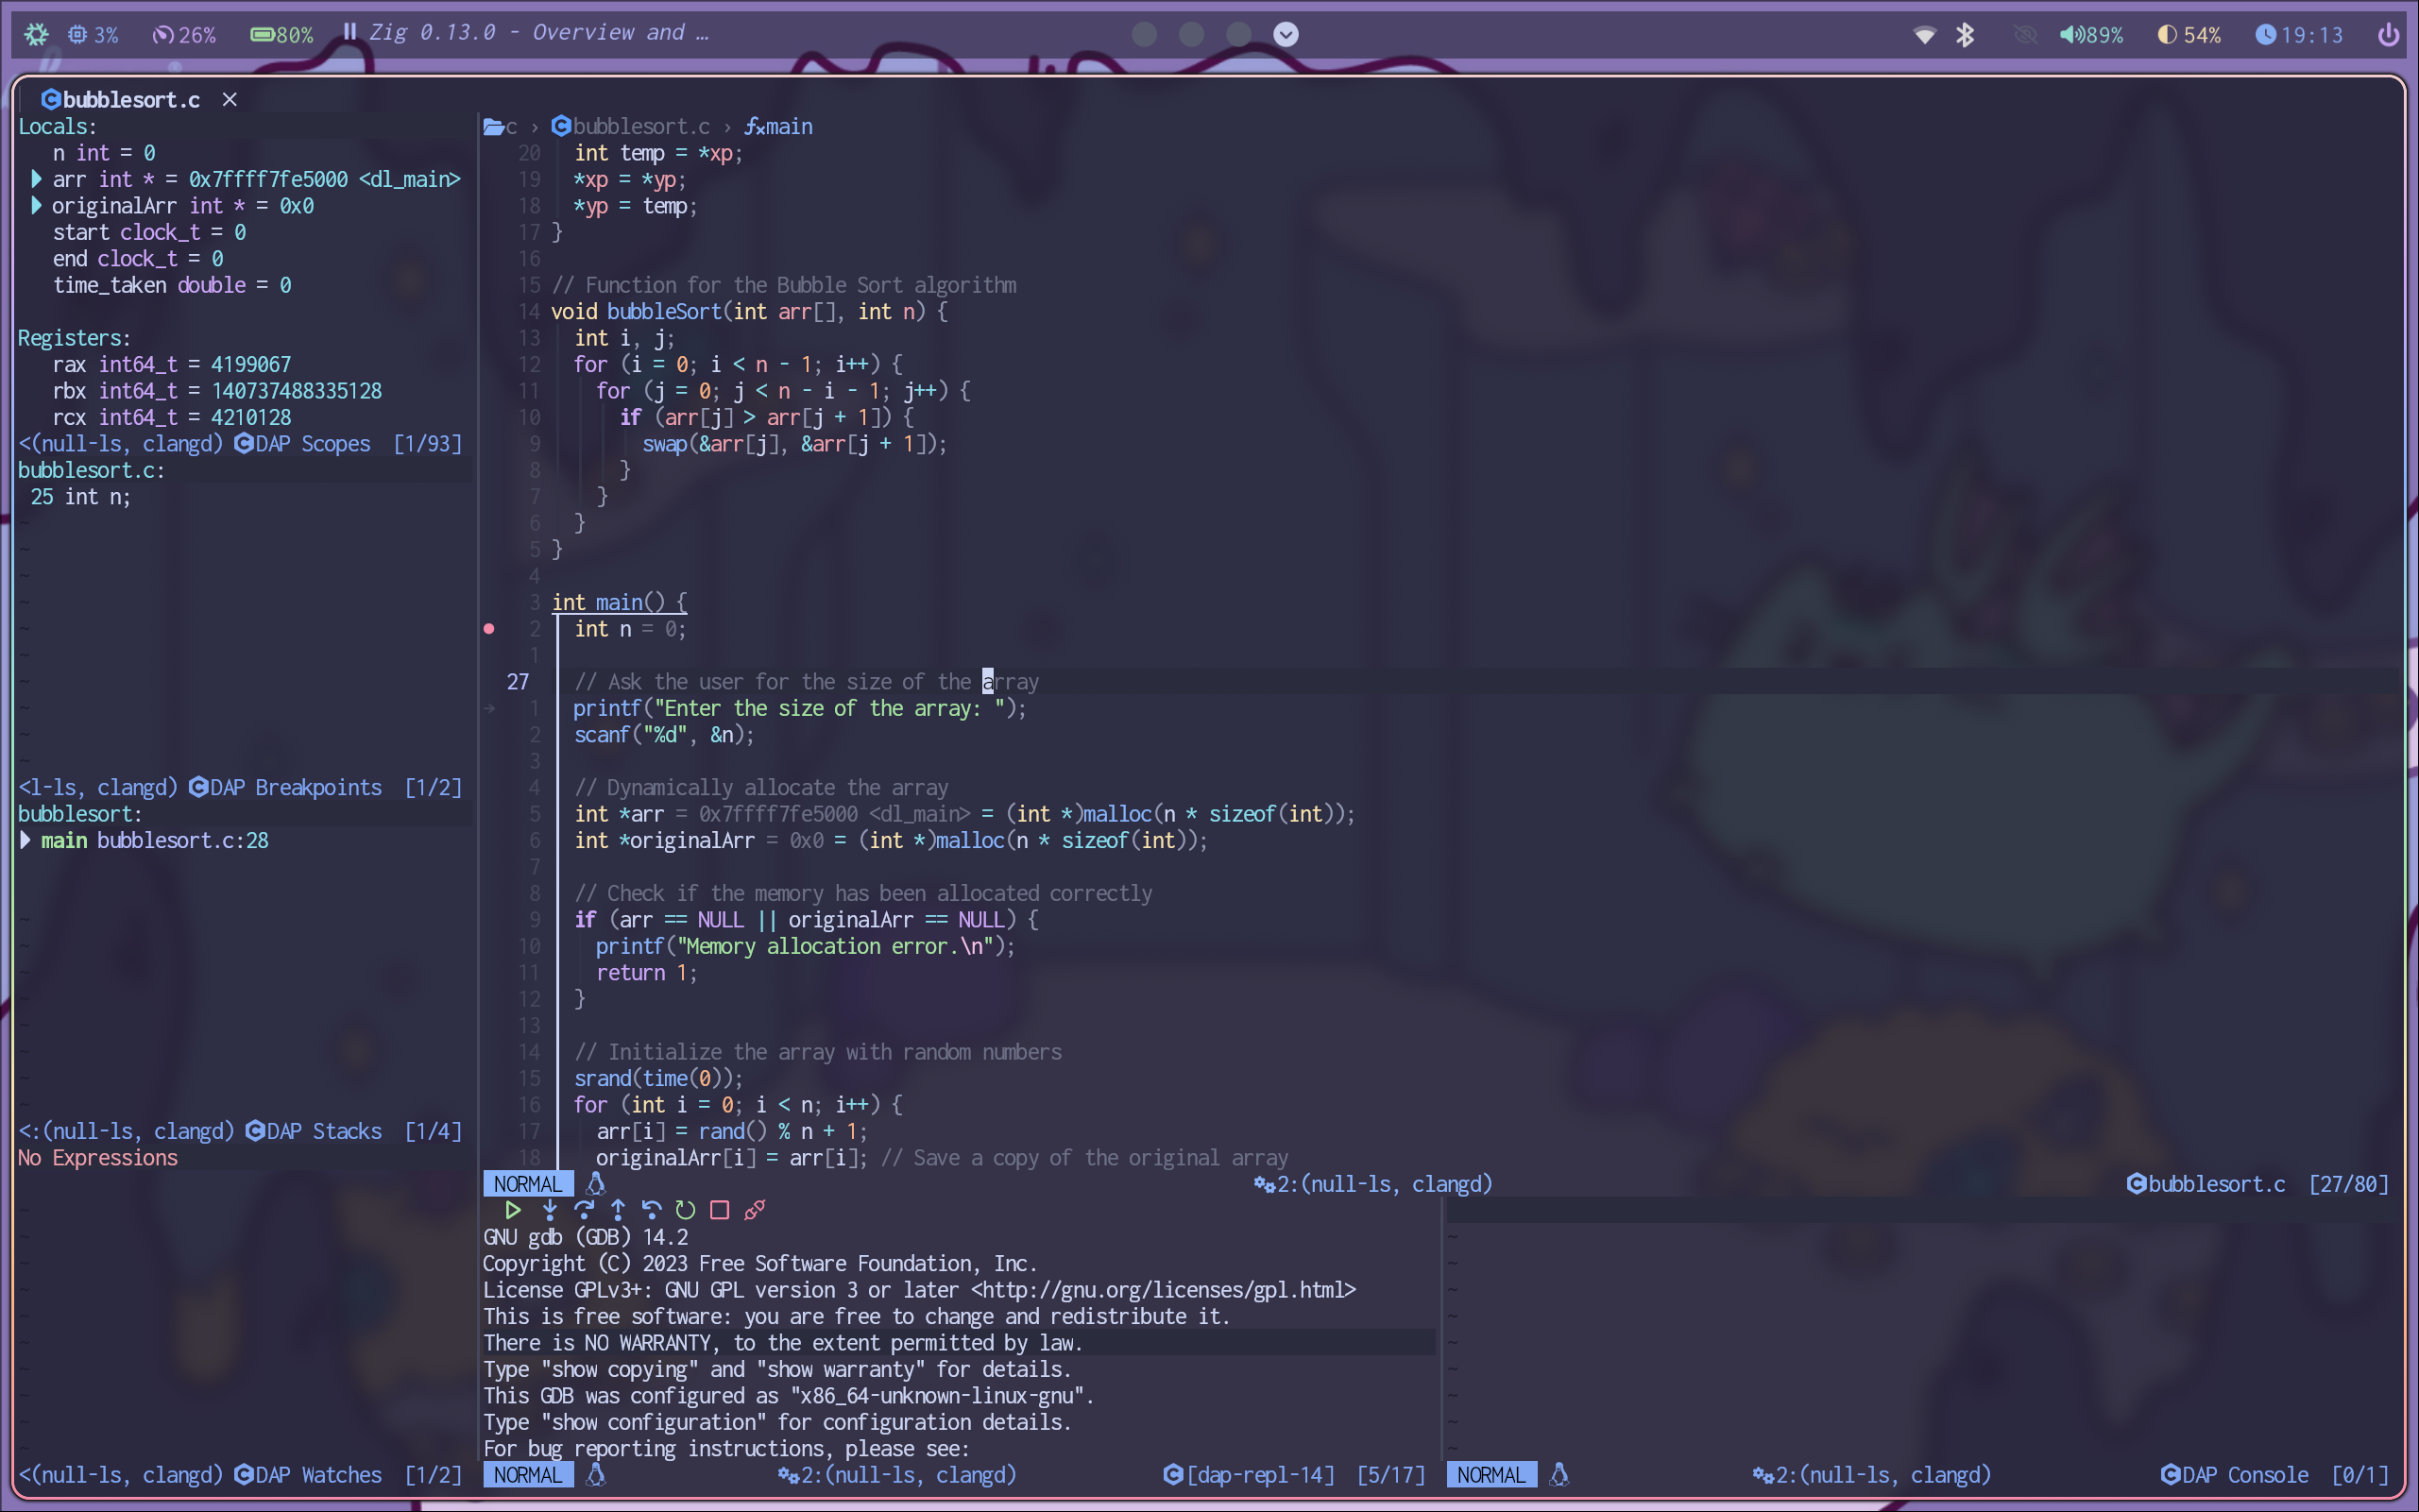Click the '25 int n;' breakpoint entry
Screen dimensions: 2419x1512
(80, 496)
